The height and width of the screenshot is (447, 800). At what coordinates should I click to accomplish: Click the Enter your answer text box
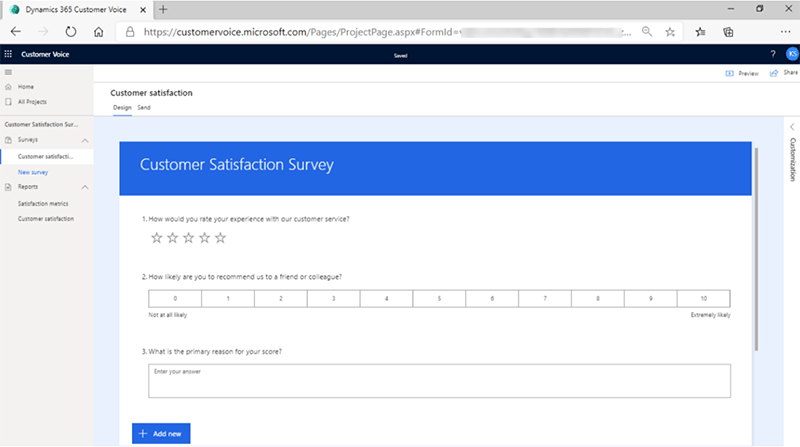[x=439, y=381]
